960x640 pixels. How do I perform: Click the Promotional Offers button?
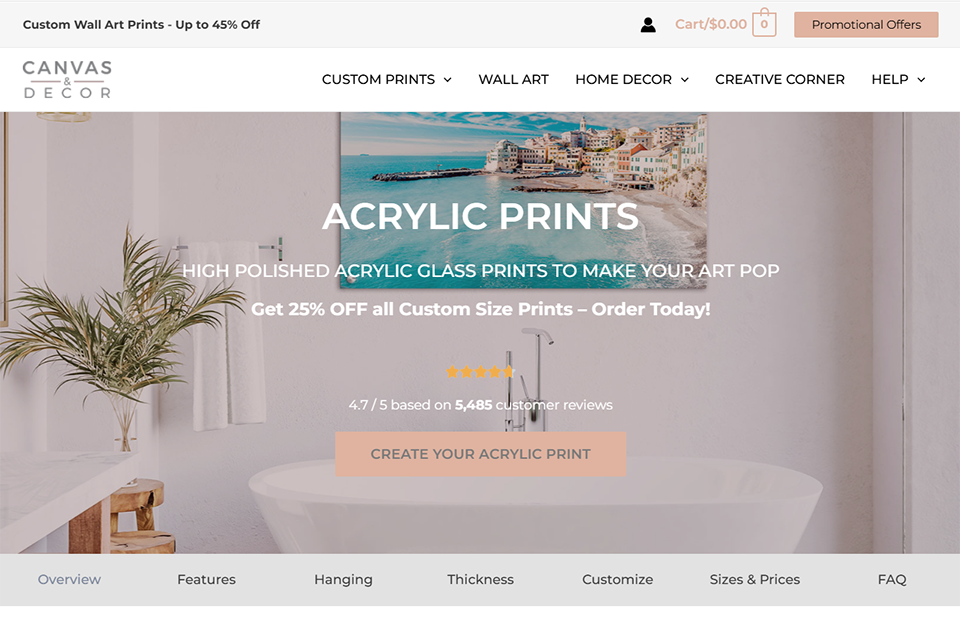[866, 24]
